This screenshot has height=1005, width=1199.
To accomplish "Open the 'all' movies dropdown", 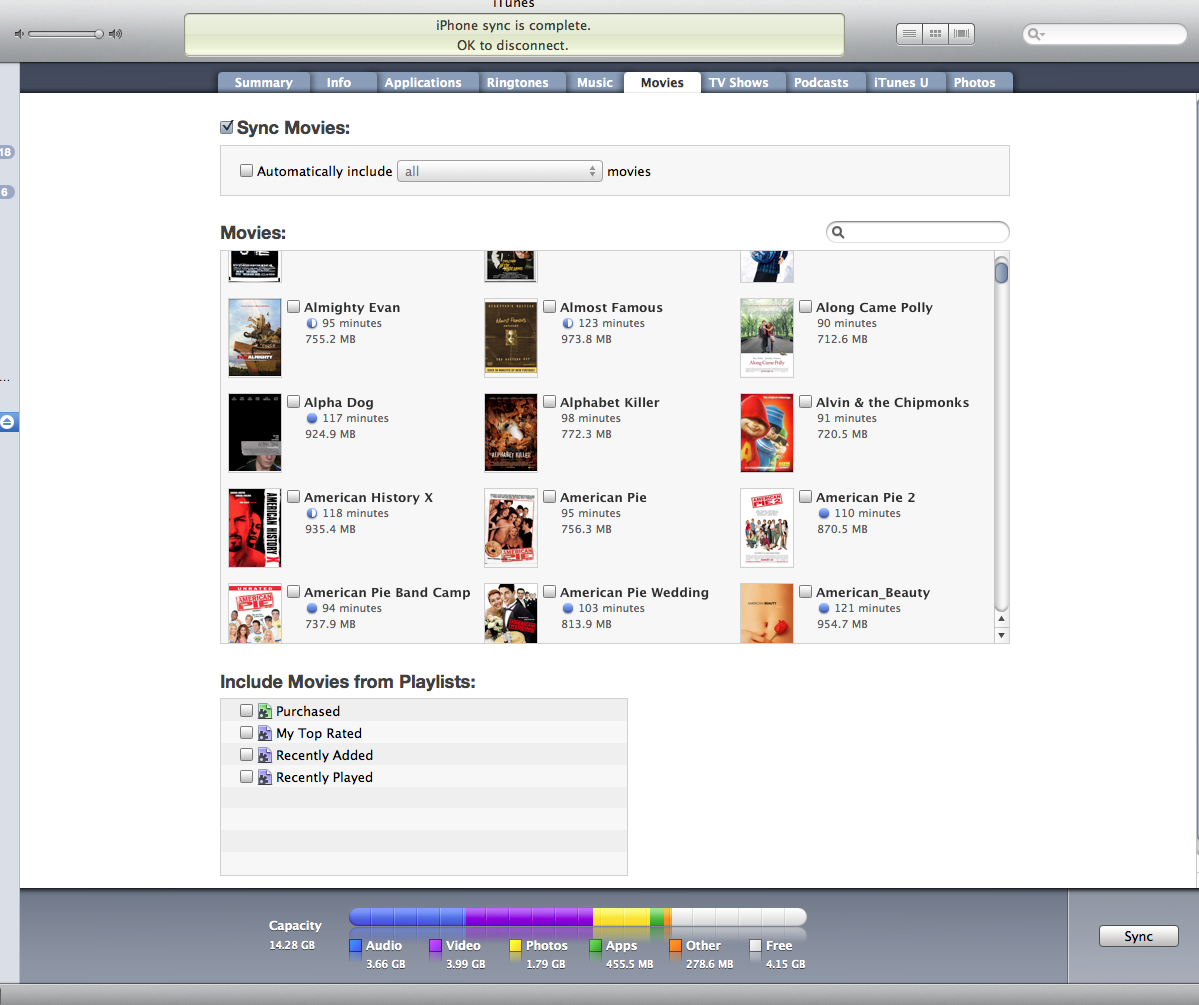I will tap(500, 171).
